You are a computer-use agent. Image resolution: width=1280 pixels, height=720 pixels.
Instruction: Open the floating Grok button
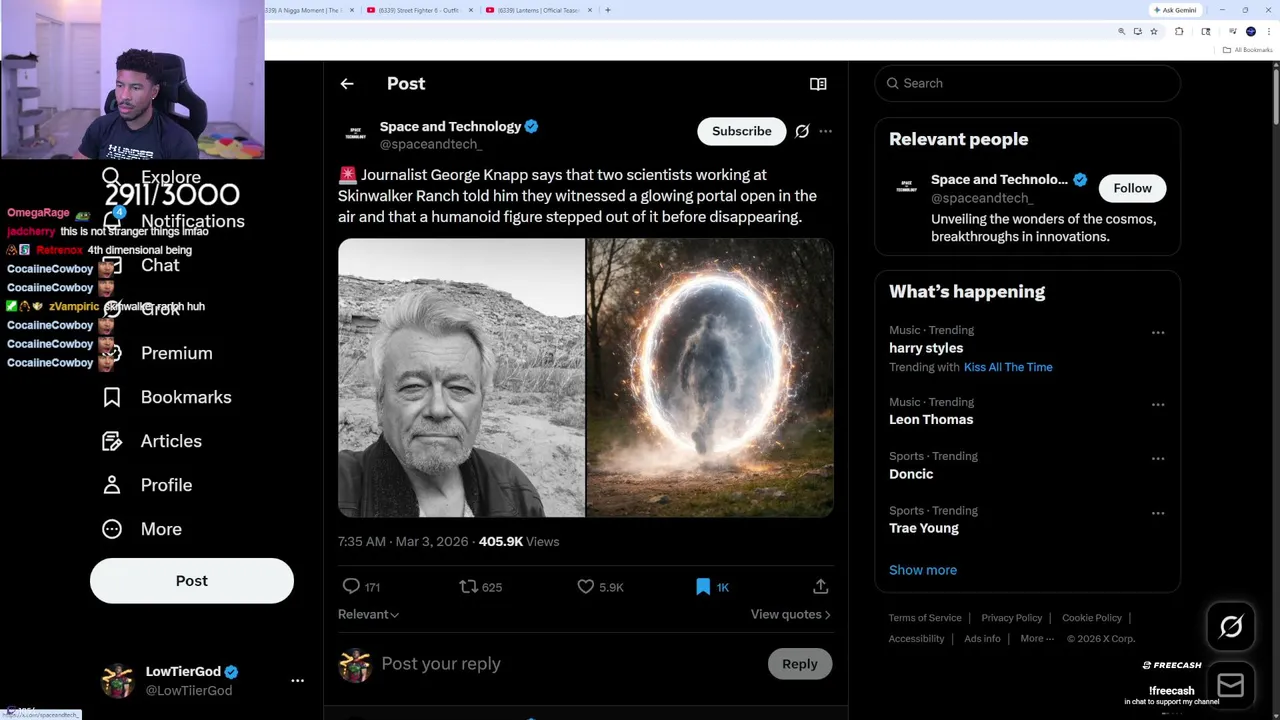click(x=1231, y=627)
